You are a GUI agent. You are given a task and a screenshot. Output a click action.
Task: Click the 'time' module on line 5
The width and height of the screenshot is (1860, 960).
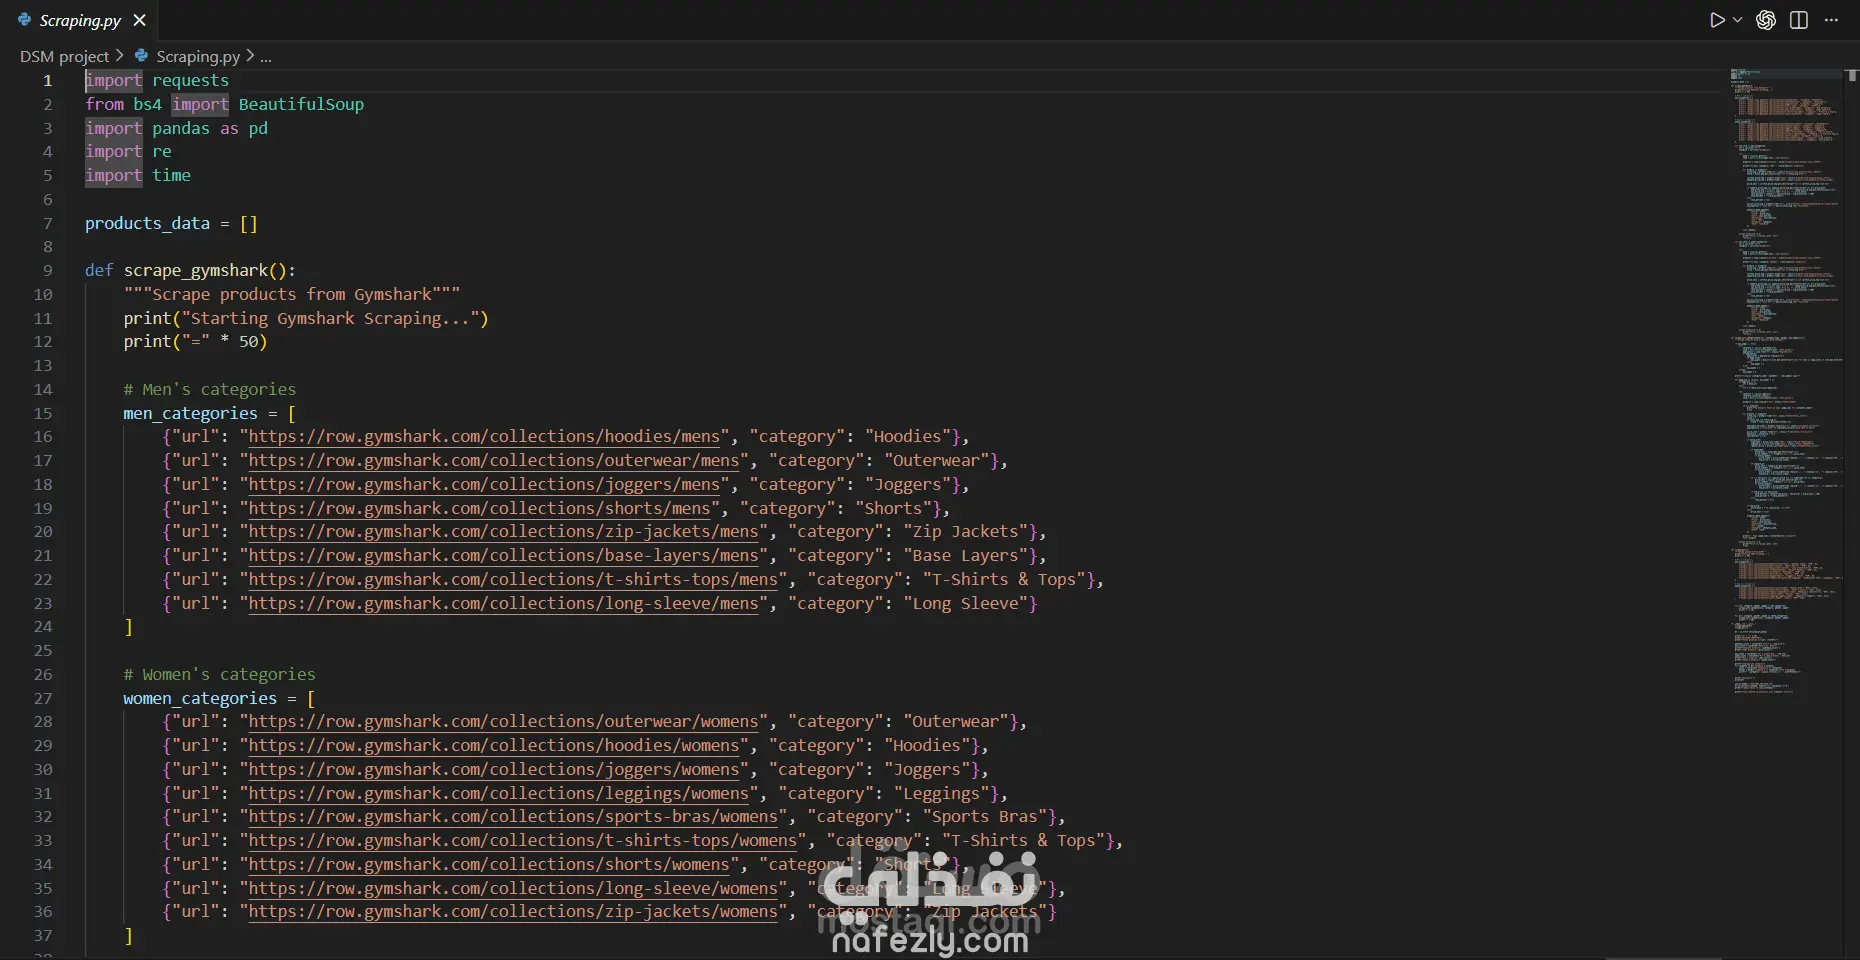click(x=171, y=176)
